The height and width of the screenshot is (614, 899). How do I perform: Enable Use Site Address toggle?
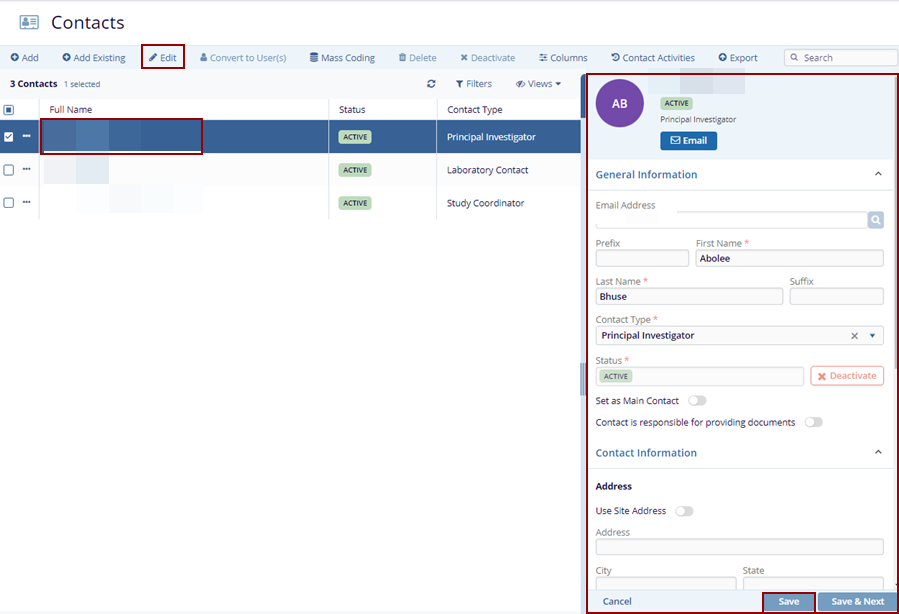click(684, 511)
